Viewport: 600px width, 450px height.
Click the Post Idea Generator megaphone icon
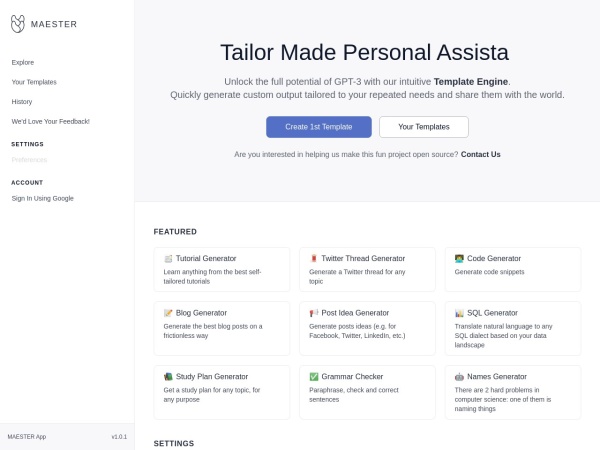pyautogui.click(x=314, y=313)
